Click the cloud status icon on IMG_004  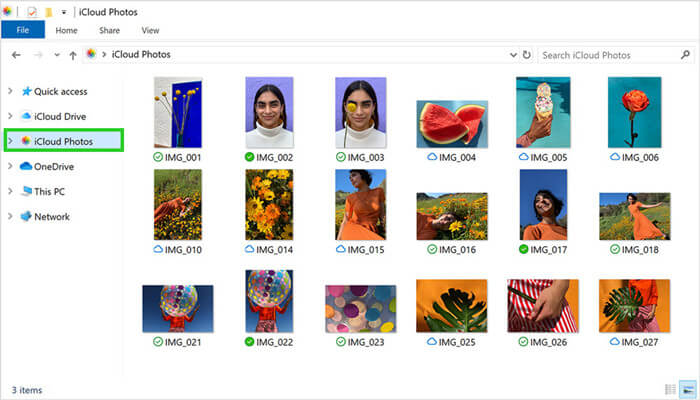pyautogui.click(x=432, y=158)
